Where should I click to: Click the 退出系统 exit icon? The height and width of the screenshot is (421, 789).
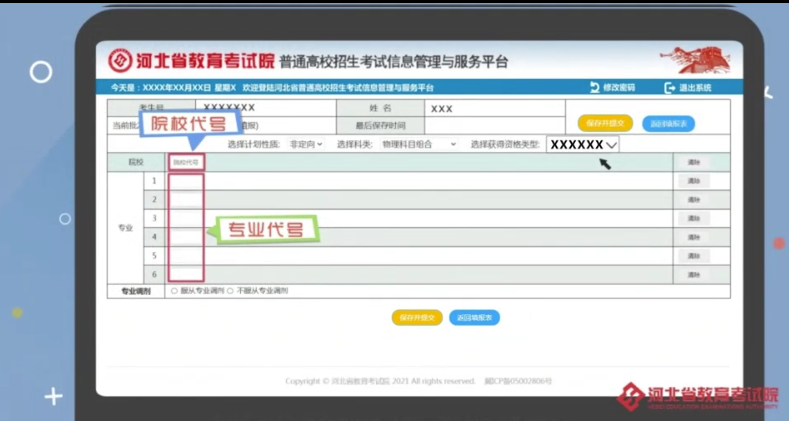point(670,88)
